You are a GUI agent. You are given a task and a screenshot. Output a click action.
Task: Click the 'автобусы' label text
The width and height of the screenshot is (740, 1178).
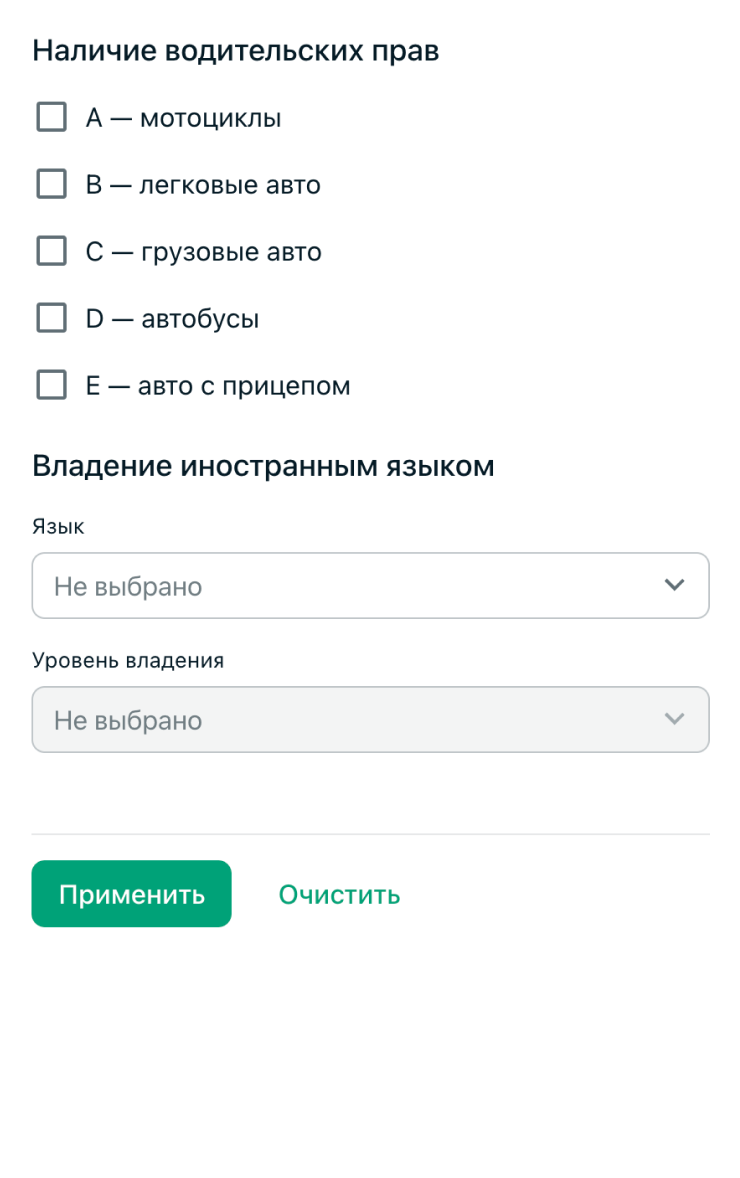200,319
